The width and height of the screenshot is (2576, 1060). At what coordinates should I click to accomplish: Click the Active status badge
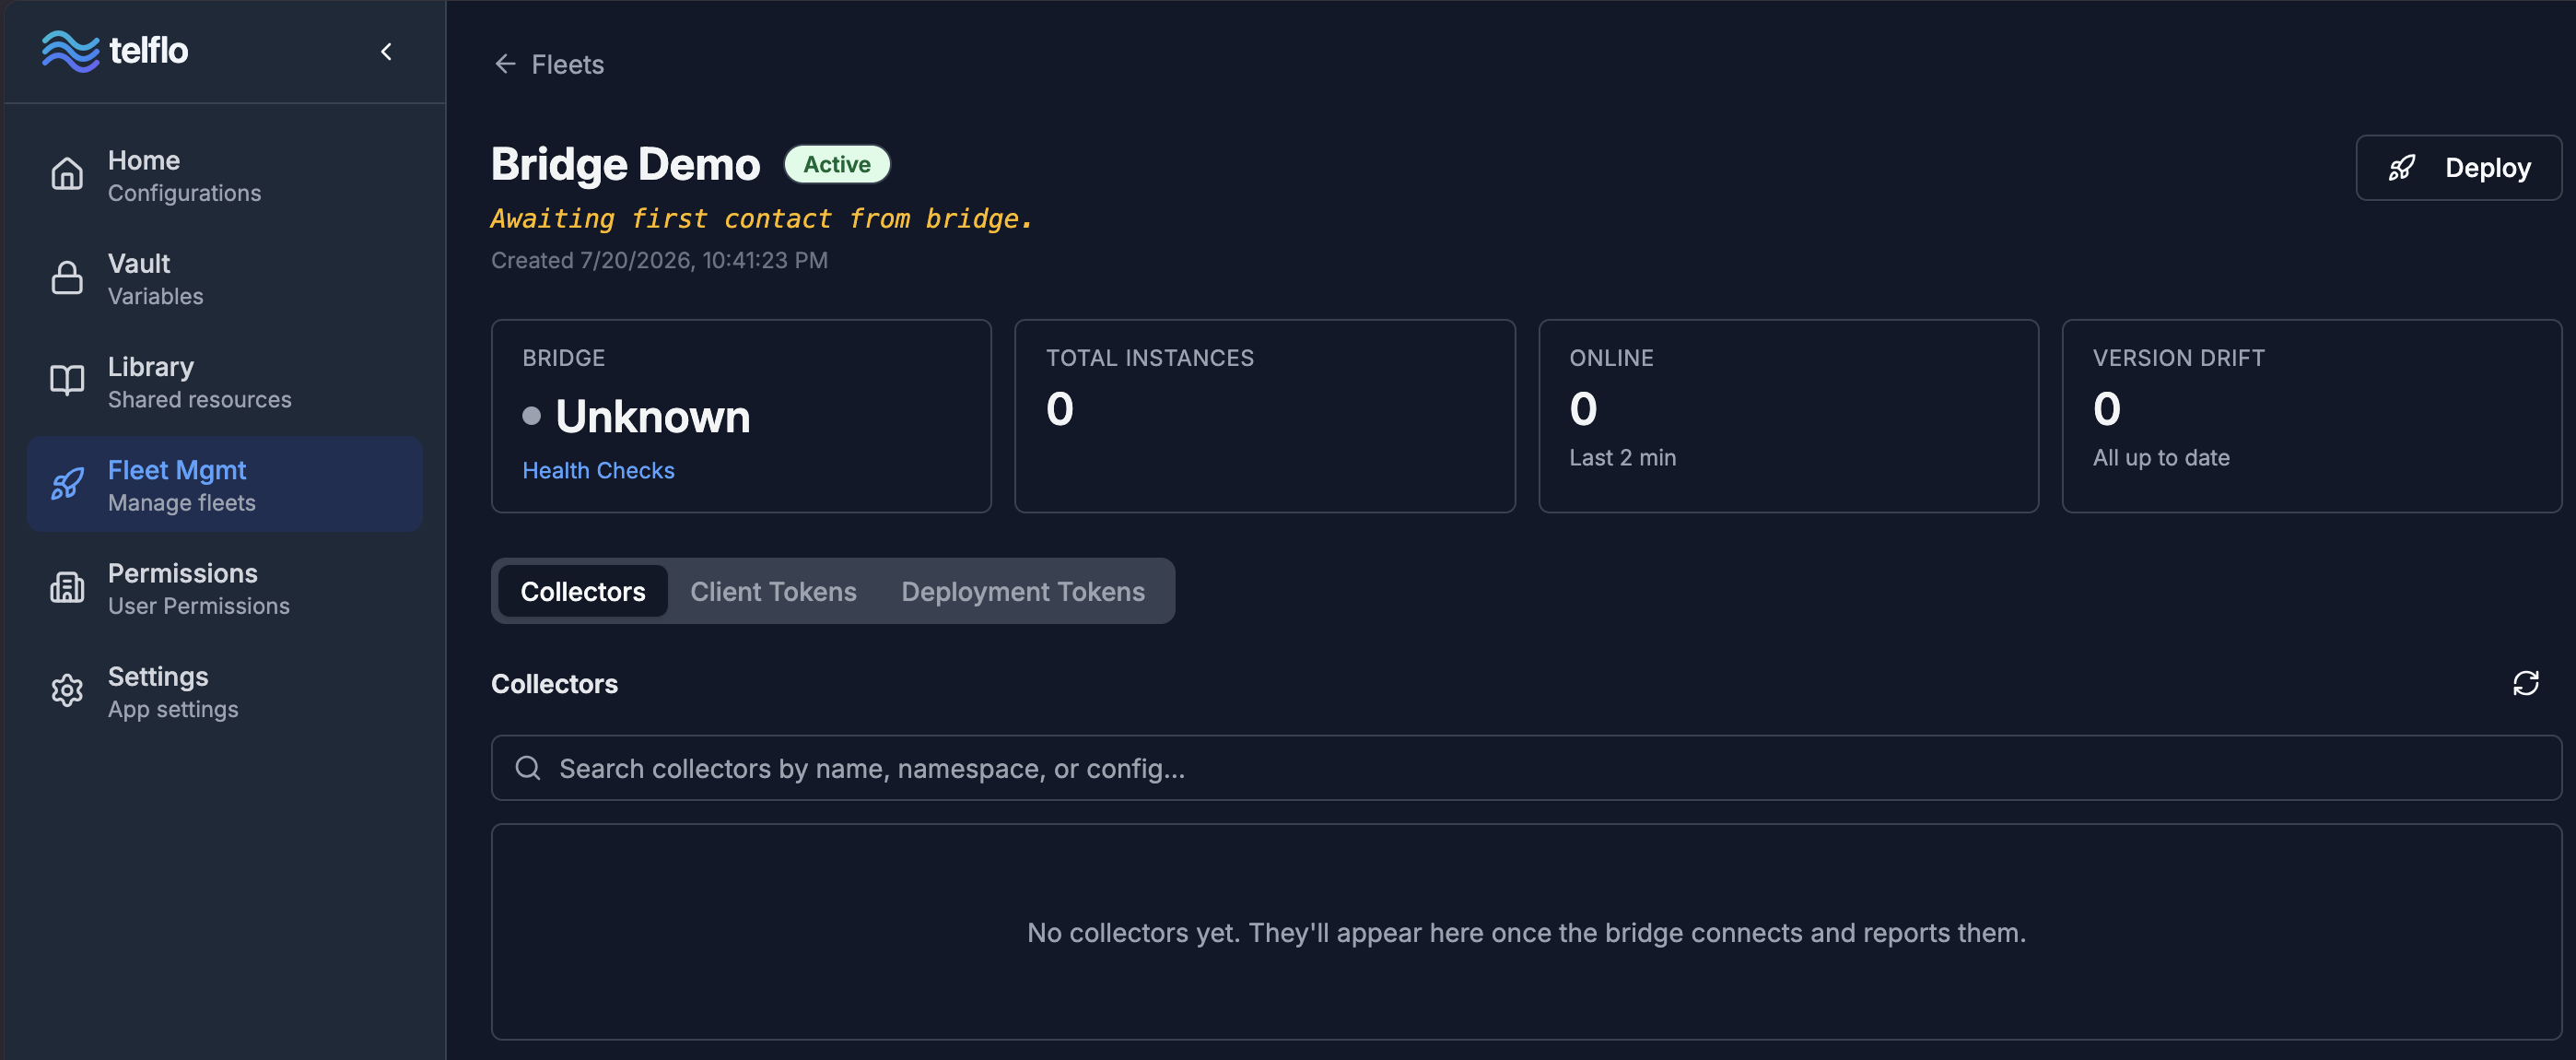pos(836,164)
